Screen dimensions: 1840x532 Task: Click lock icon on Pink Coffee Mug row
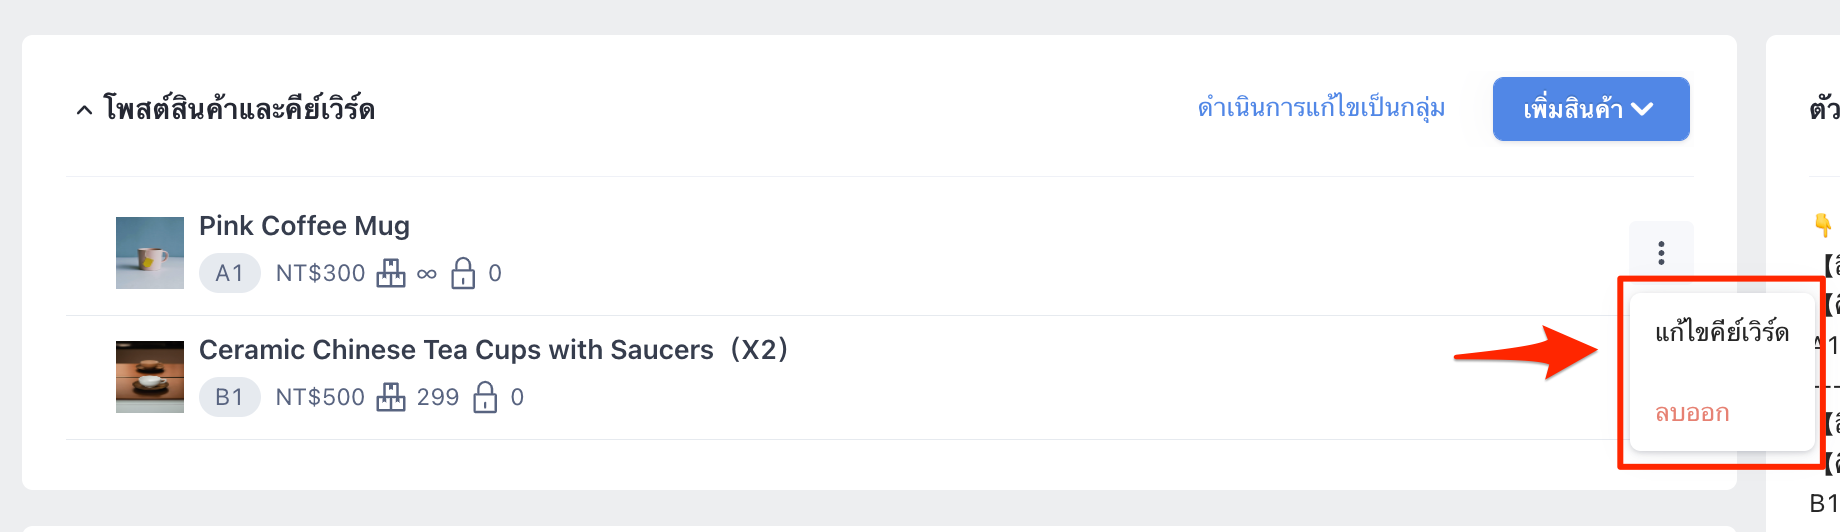[x=463, y=273]
